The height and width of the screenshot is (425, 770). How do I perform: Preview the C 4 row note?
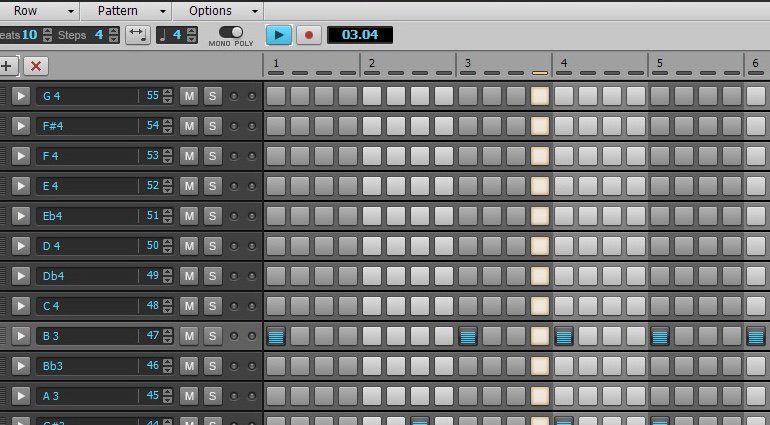[21, 306]
